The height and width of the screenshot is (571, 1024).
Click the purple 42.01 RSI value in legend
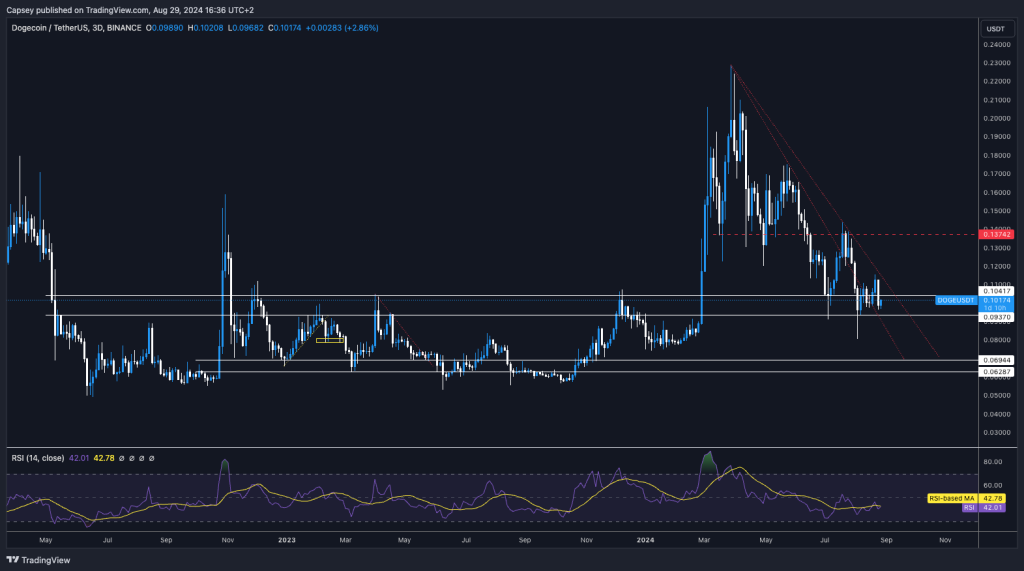79,457
